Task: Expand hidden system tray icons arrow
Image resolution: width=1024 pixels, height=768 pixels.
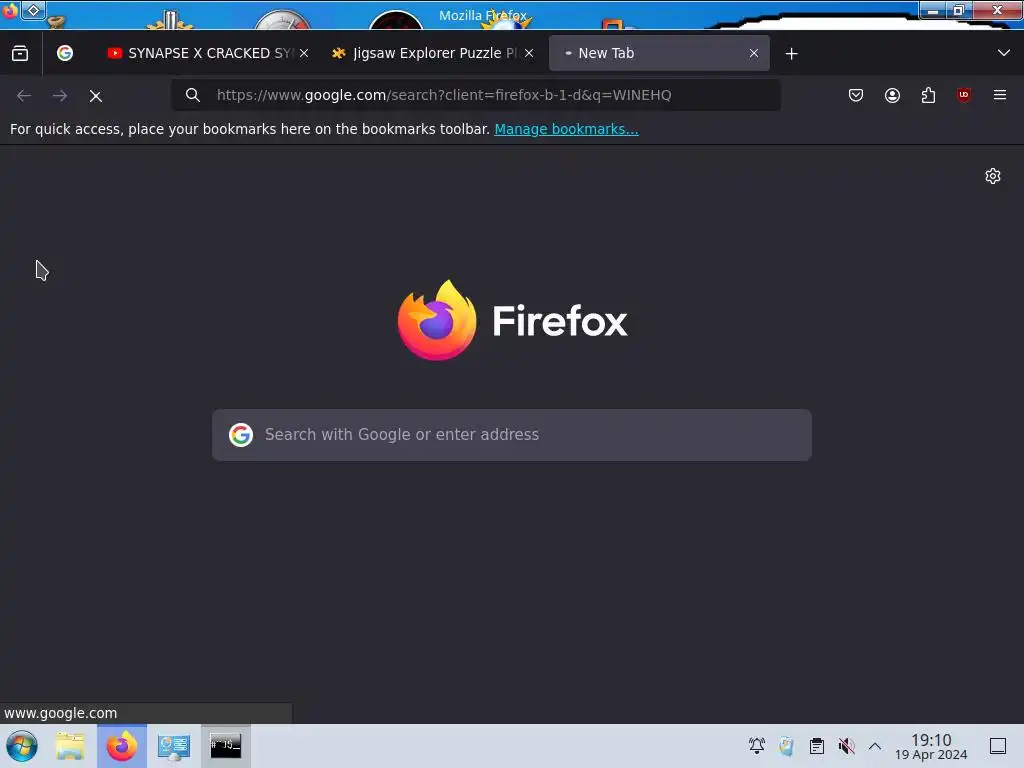Action: pyautogui.click(x=875, y=746)
